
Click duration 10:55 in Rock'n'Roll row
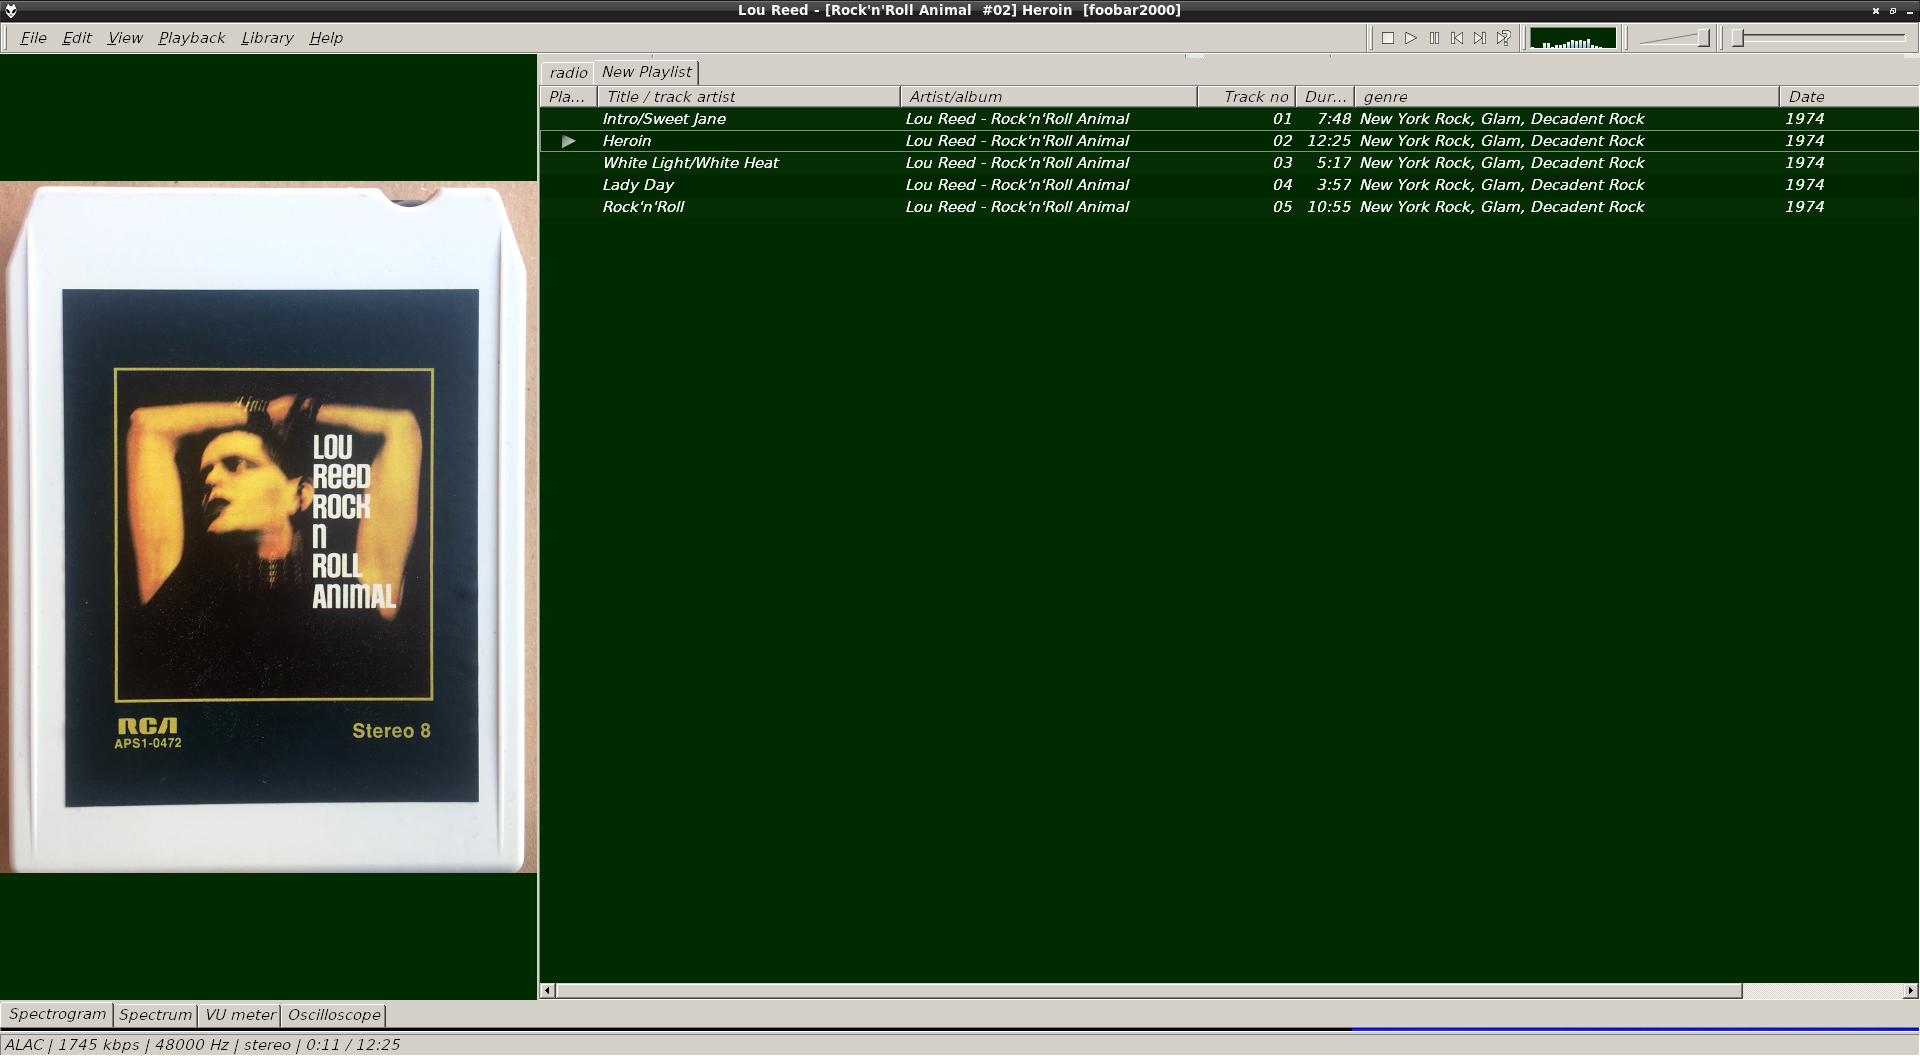(1329, 207)
